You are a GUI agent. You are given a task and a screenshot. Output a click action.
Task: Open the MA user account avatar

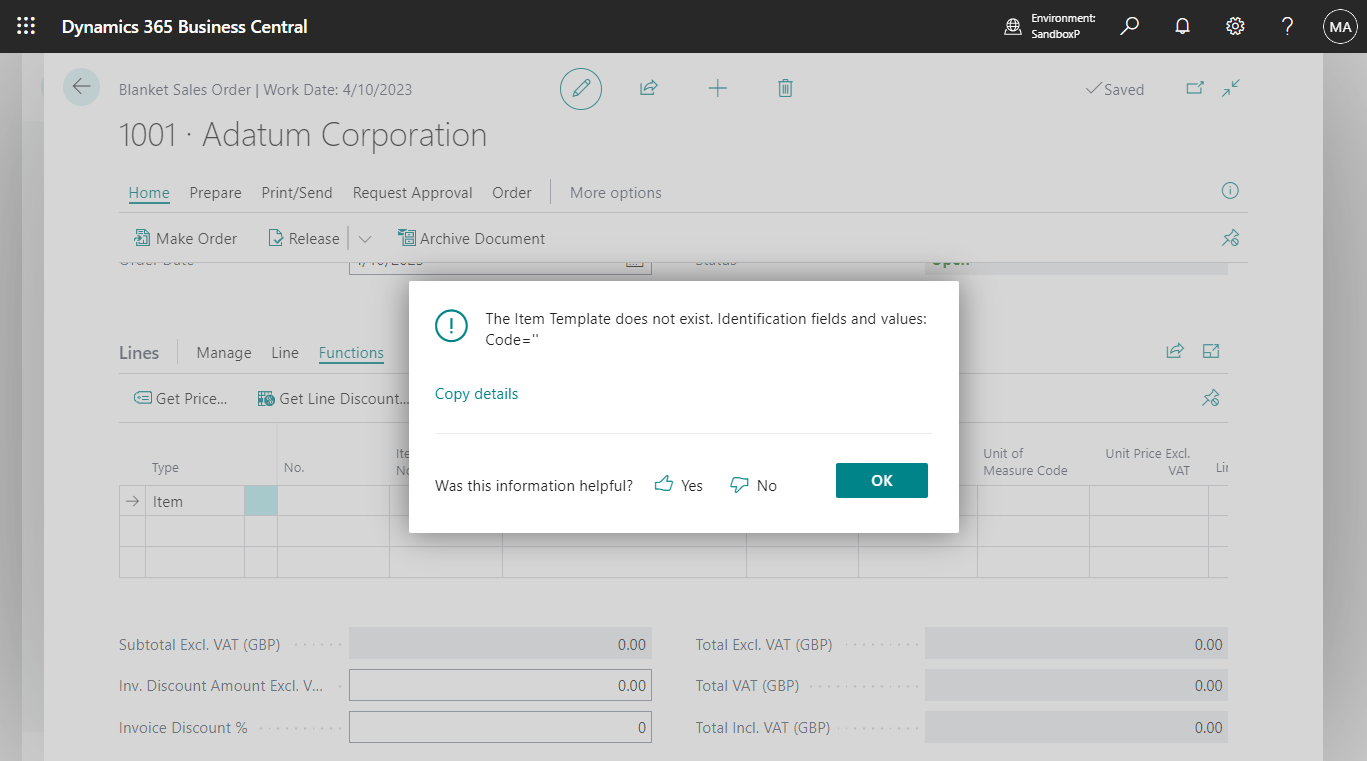click(x=1340, y=27)
